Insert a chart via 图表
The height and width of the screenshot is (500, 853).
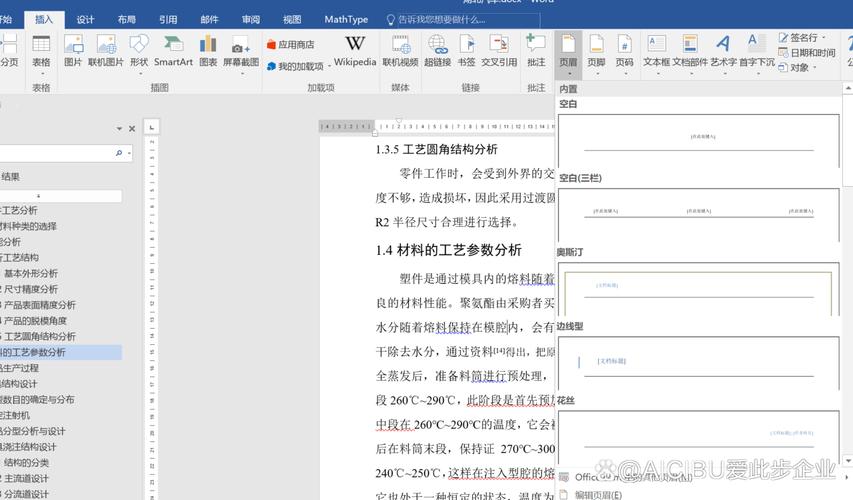208,51
